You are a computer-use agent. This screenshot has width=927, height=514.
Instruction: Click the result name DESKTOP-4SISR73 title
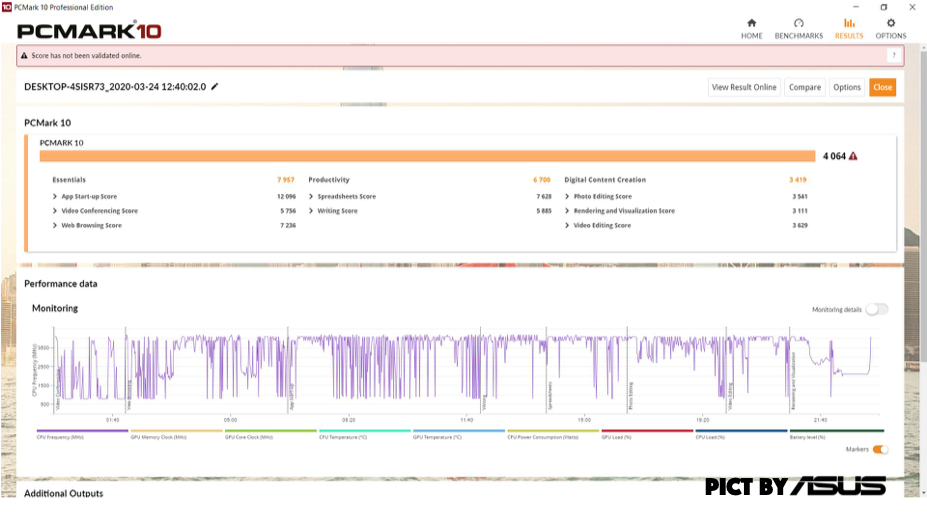115,86
